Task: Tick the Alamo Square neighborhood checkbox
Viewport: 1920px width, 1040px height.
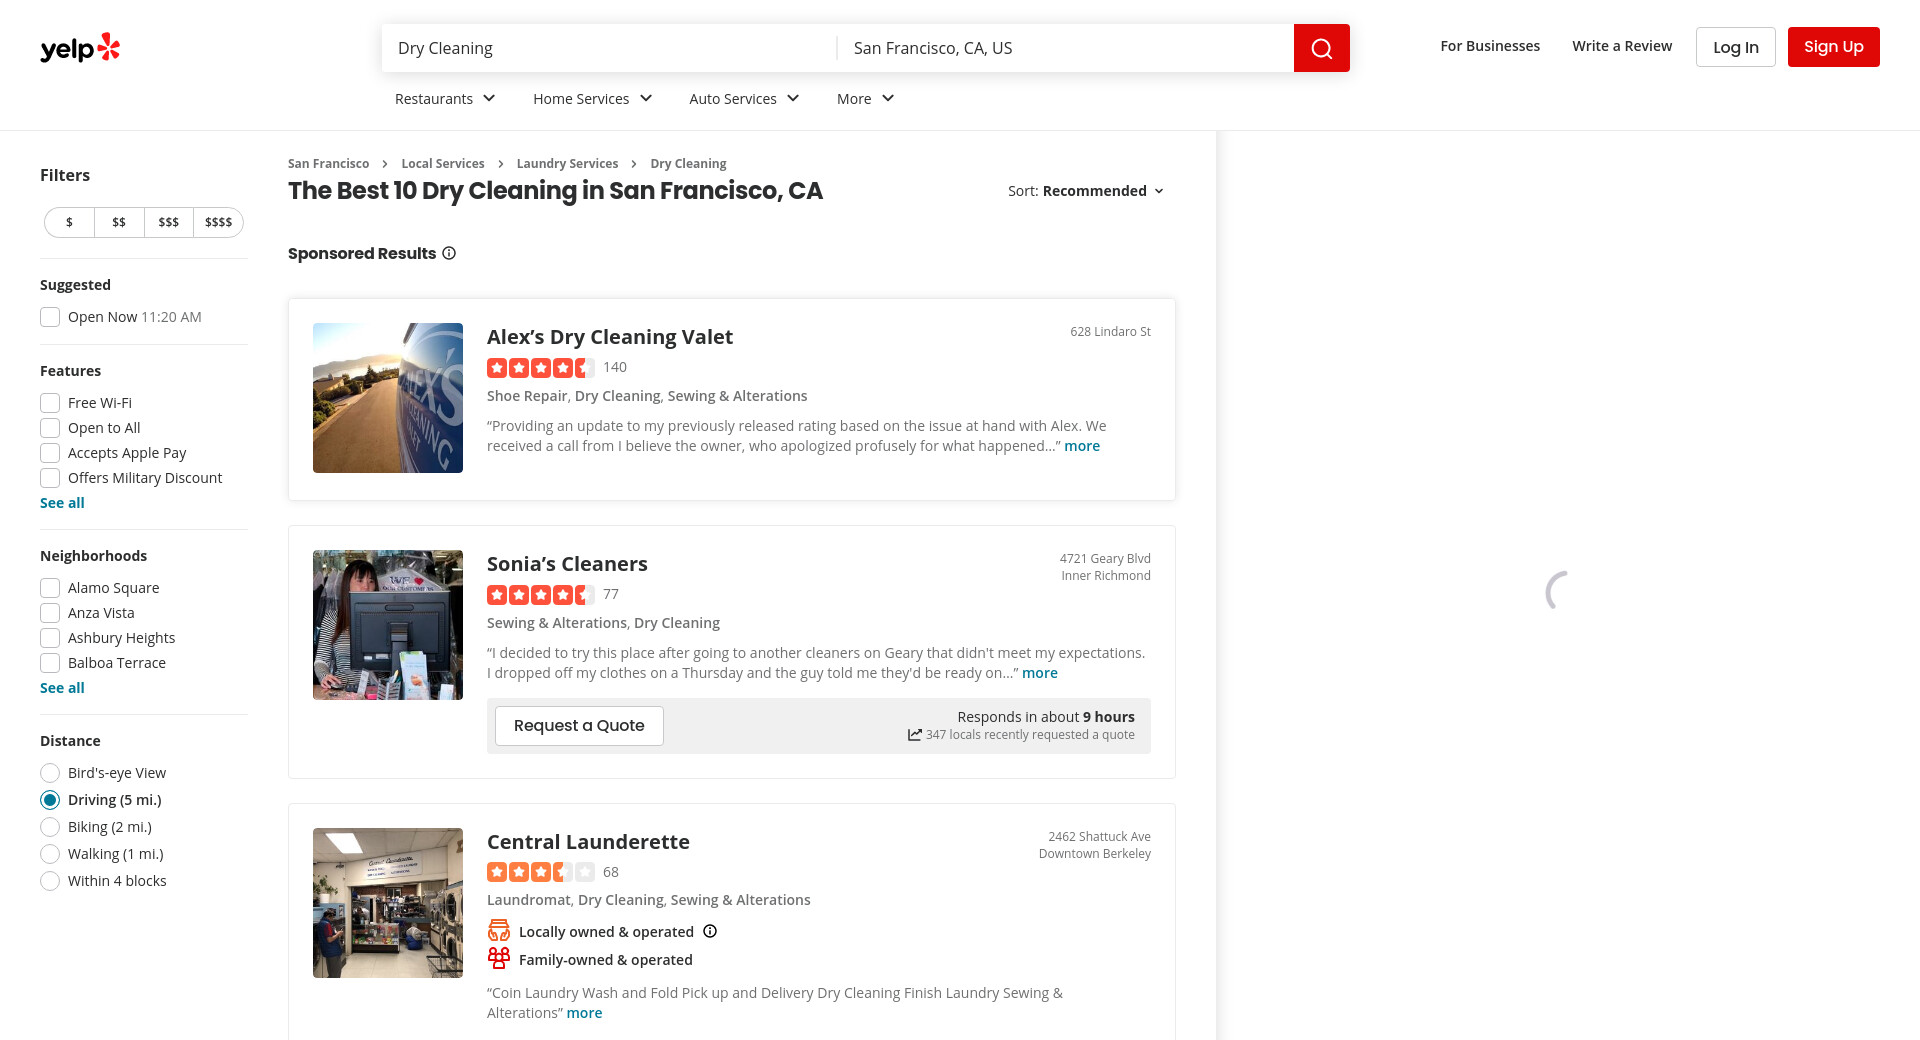Action: coord(50,588)
